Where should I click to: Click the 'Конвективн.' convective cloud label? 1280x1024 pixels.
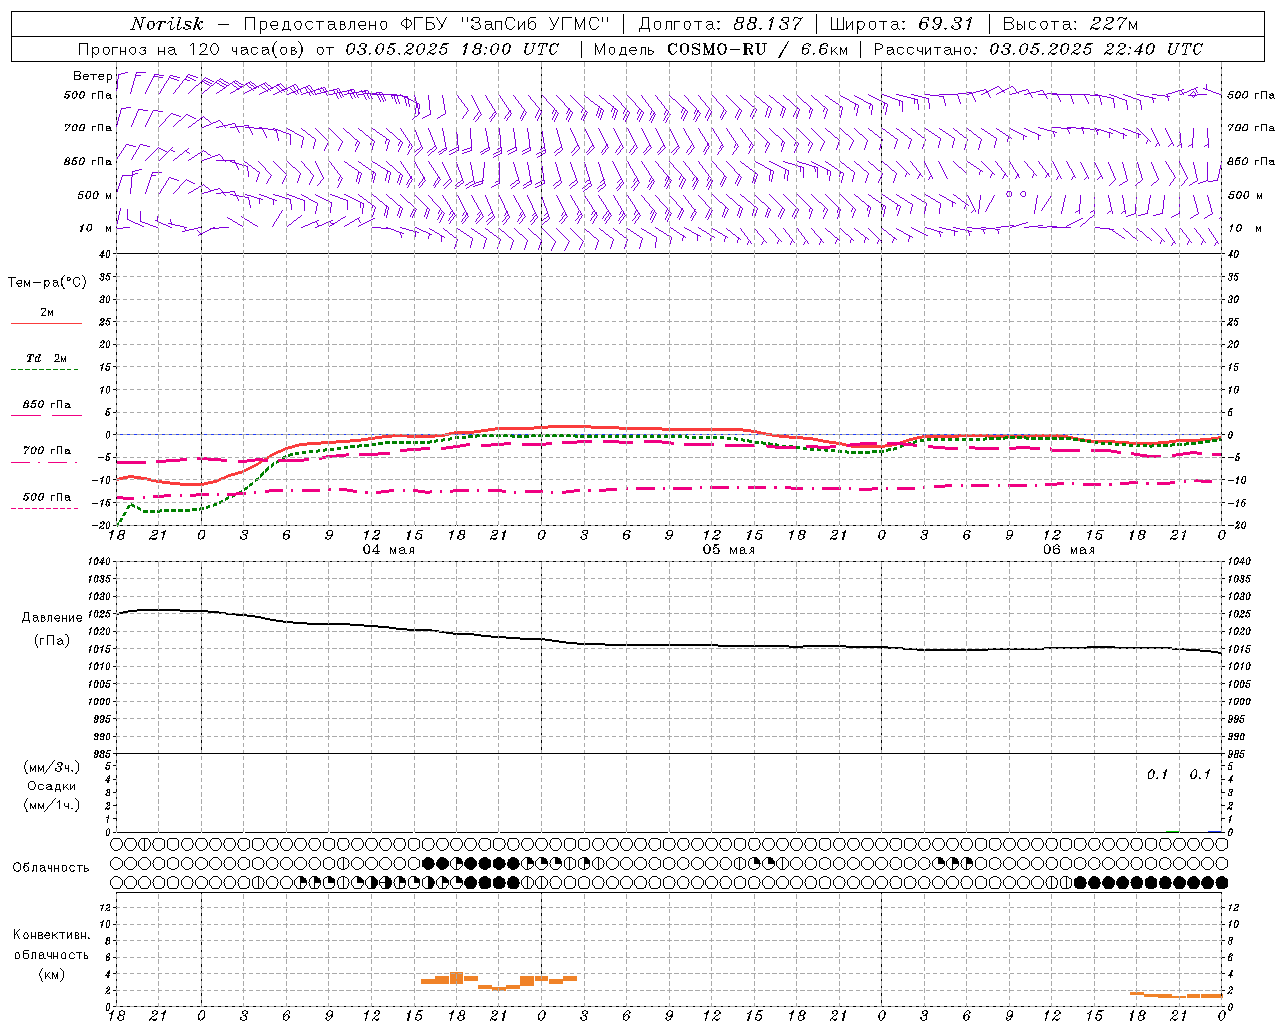click(51, 935)
